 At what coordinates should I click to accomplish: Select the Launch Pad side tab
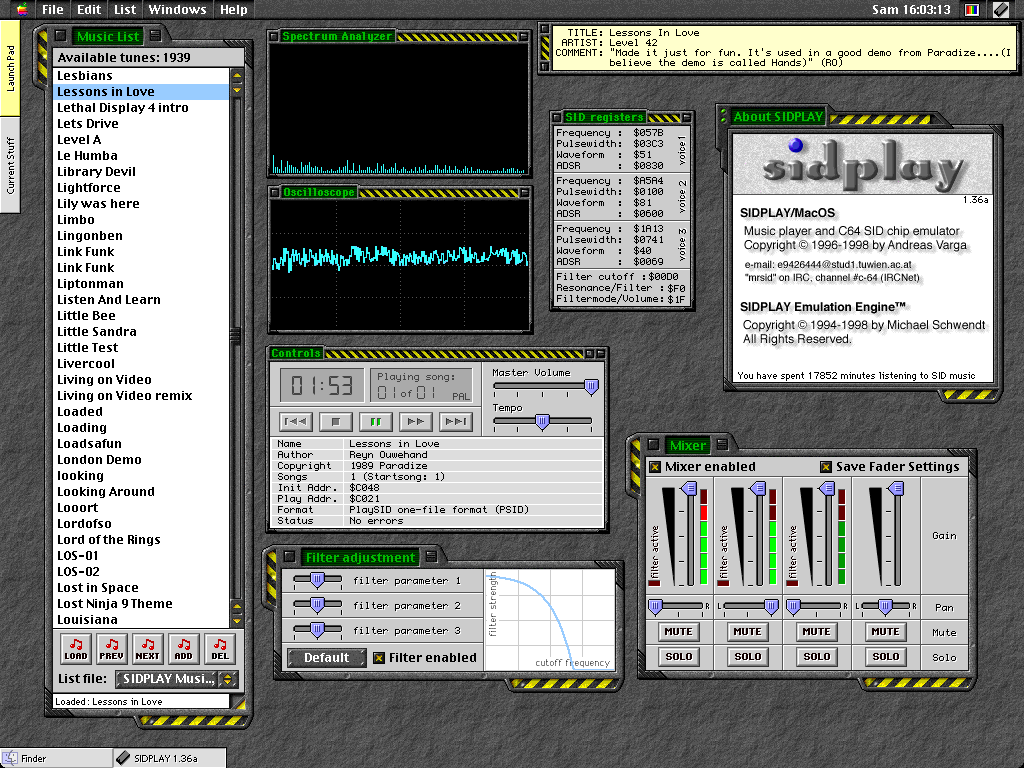tap(10, 68)
